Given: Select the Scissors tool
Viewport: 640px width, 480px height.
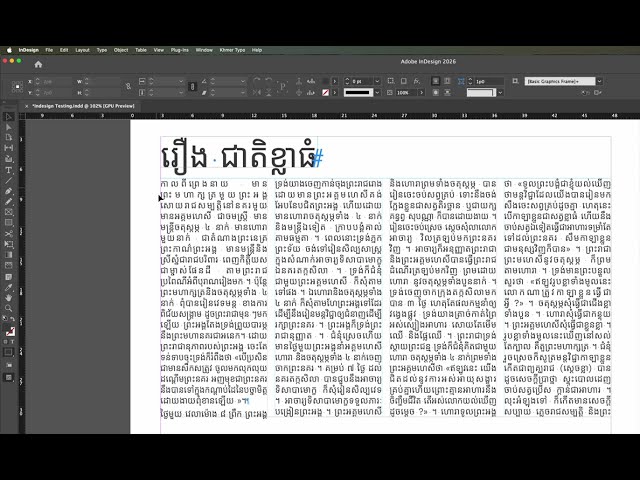Looking at the screenshot, I should pyautogui.click(x=9, y=233).
